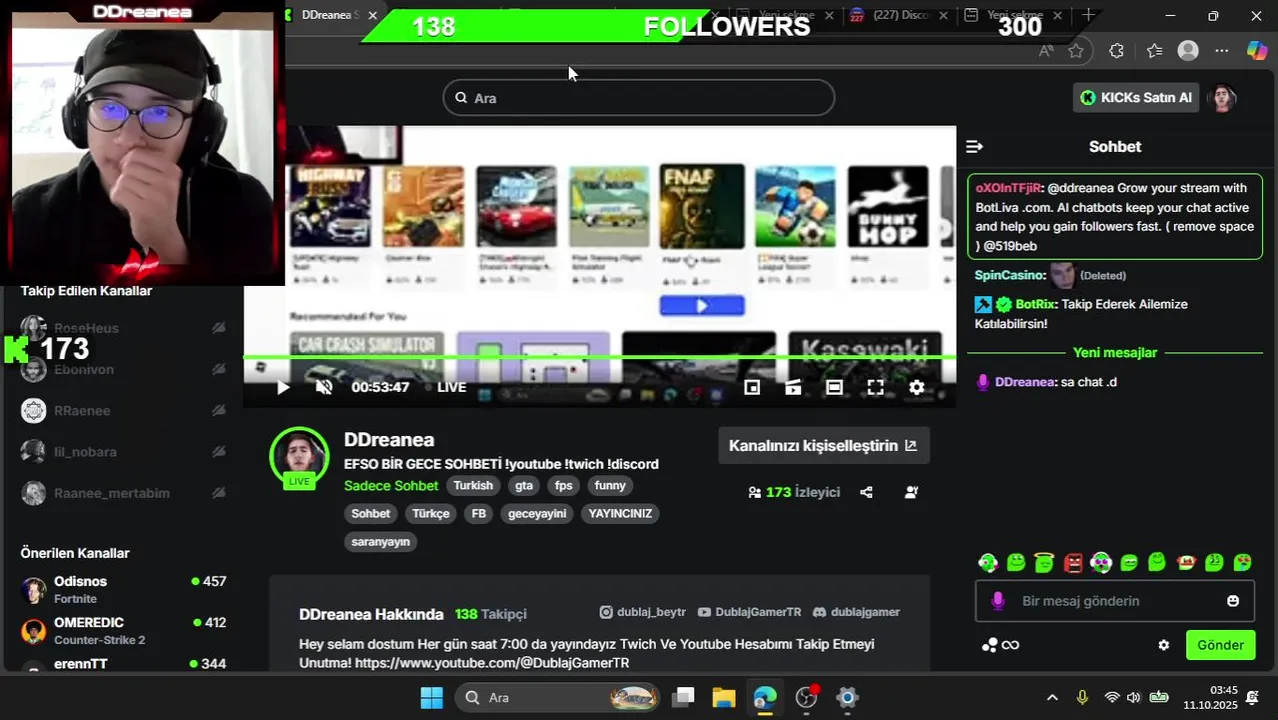Screen dimensions: 1278x720
Task: Open dublaj_beytr Instagram link
Action: coord(642,612)
